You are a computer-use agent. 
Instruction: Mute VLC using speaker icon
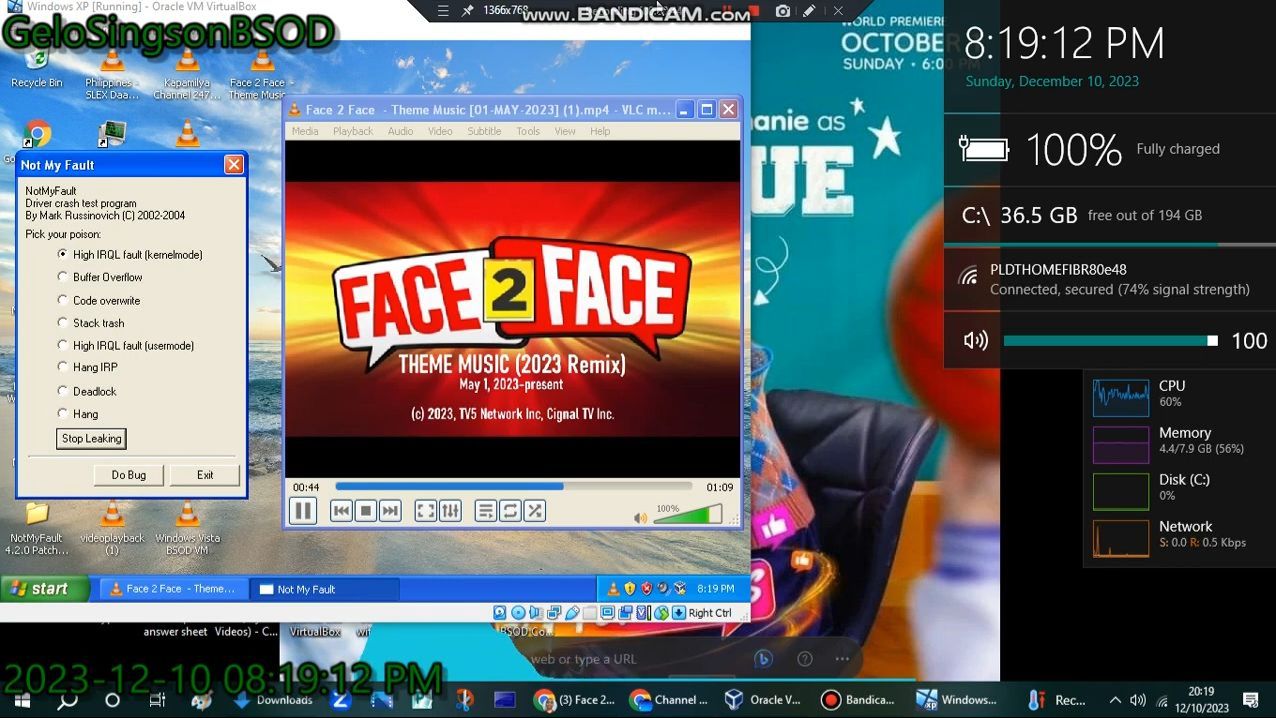[640, 517]
